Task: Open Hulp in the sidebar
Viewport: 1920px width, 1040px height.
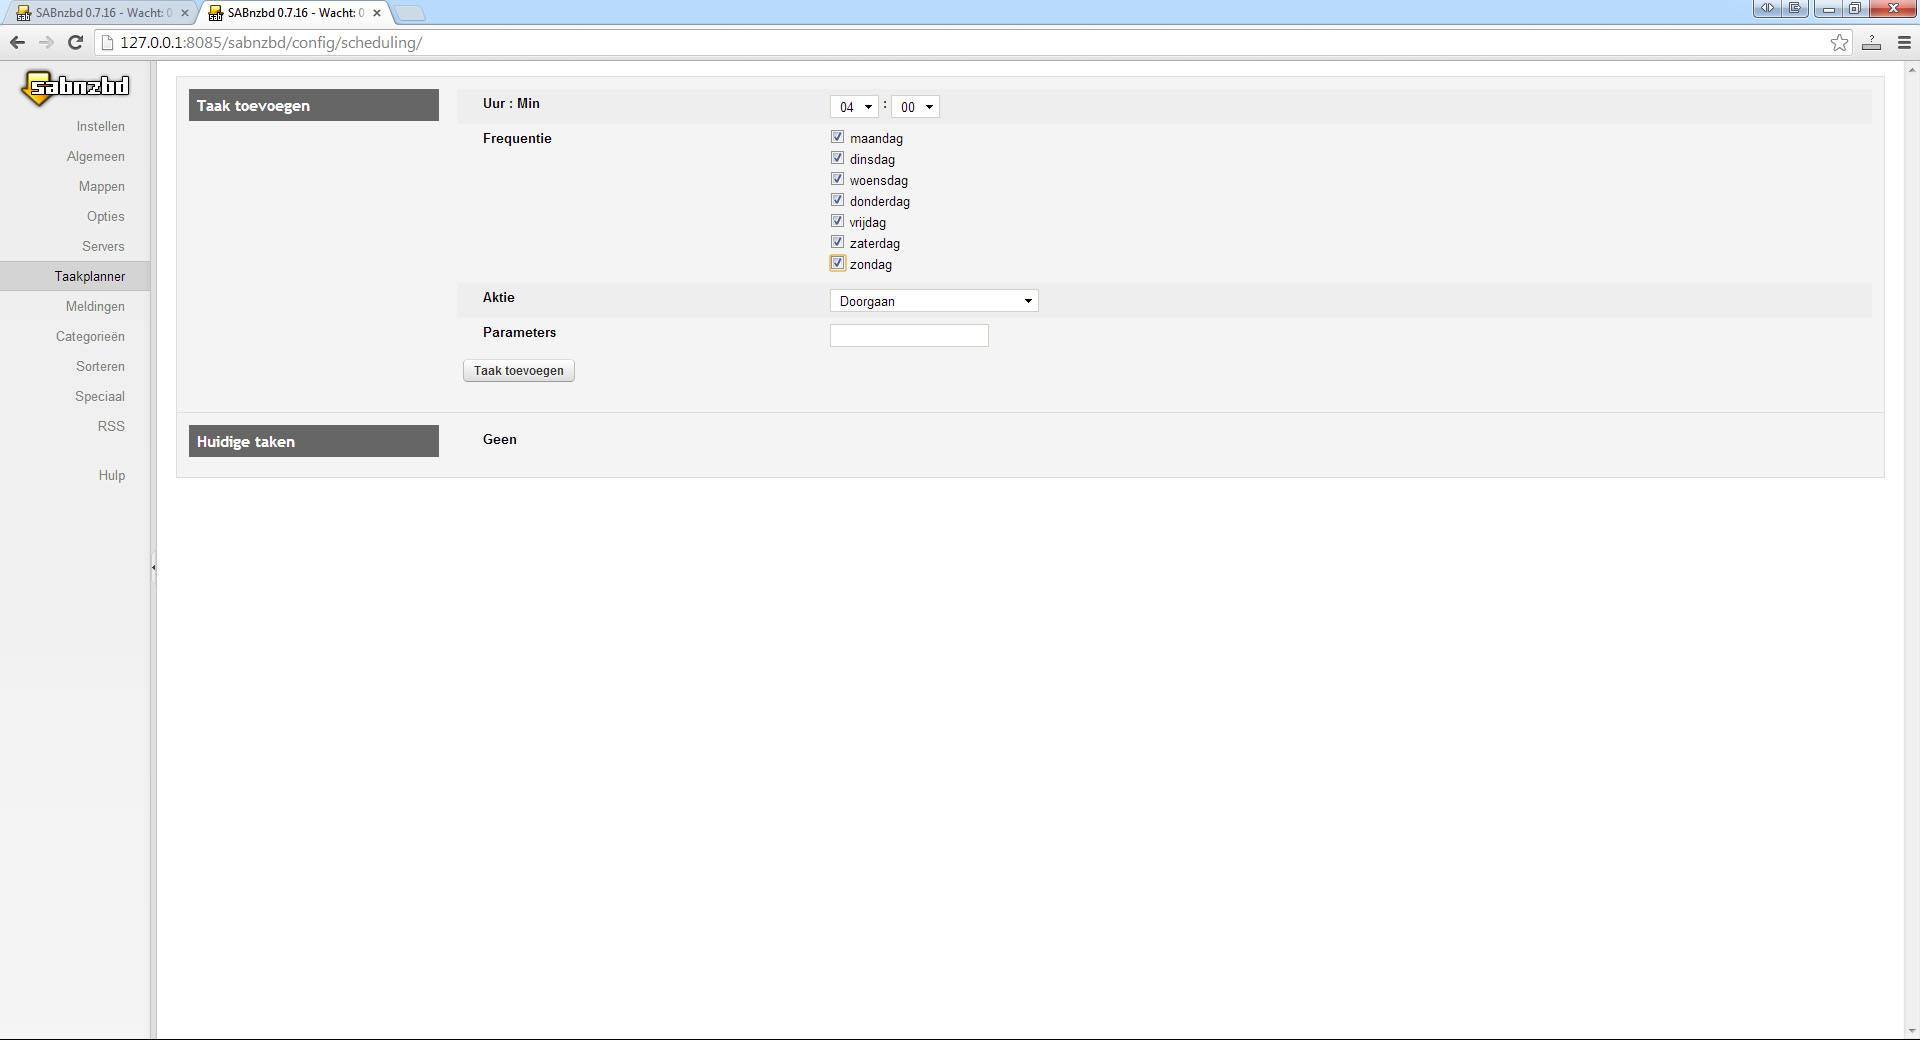Action: coord(111,475)
